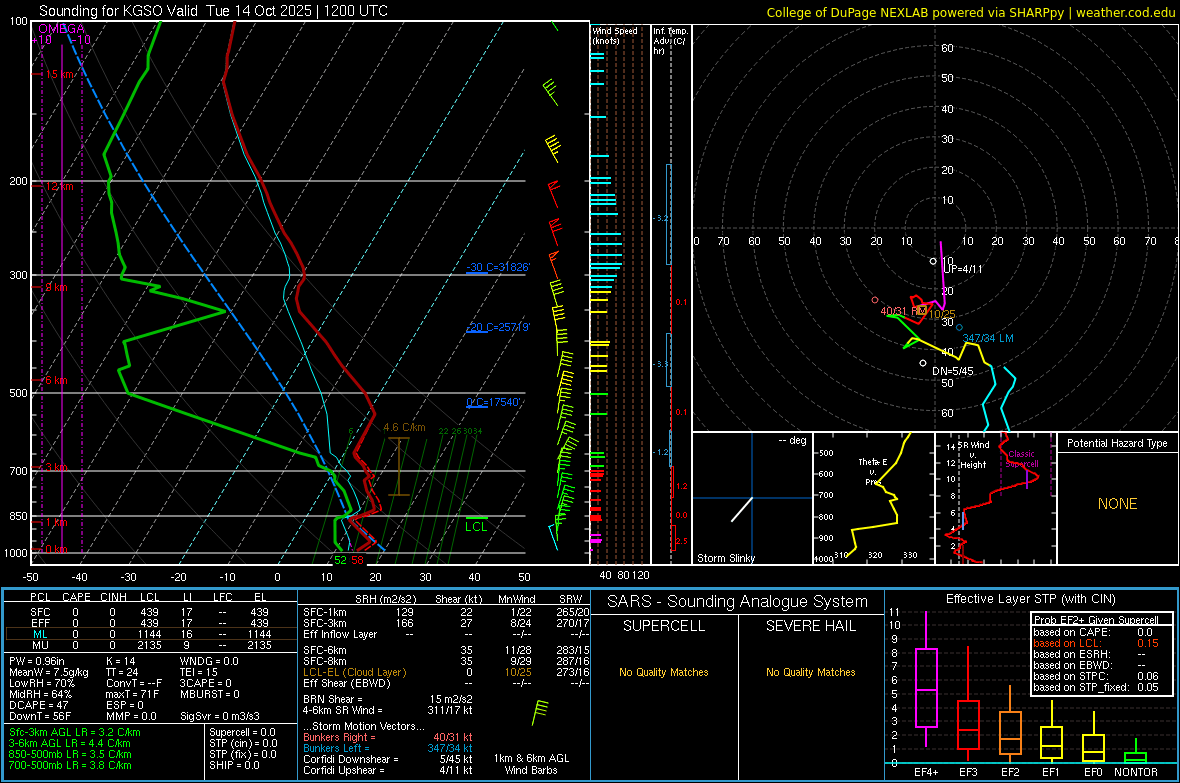The image size is (1180, 783).
Task: Click the STP (cin) = 0.0 value
Action: pos(243,743)
